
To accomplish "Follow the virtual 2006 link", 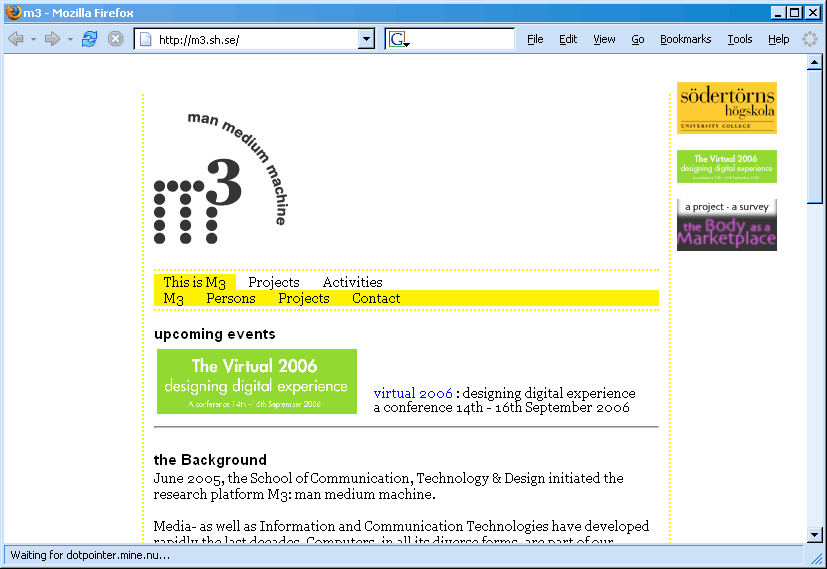I will tap(413, 393).
